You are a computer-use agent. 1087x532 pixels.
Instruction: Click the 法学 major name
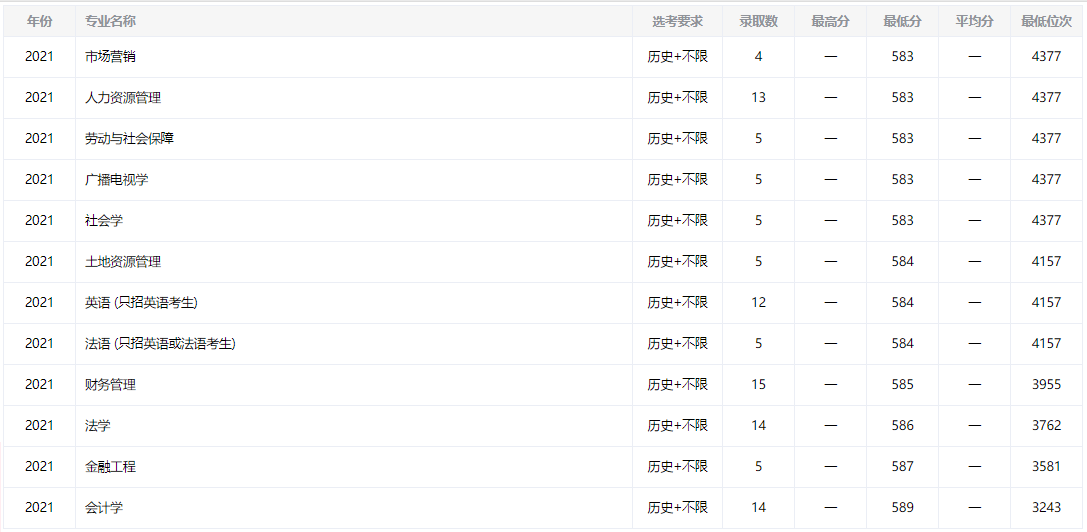(x=98, y=426)
